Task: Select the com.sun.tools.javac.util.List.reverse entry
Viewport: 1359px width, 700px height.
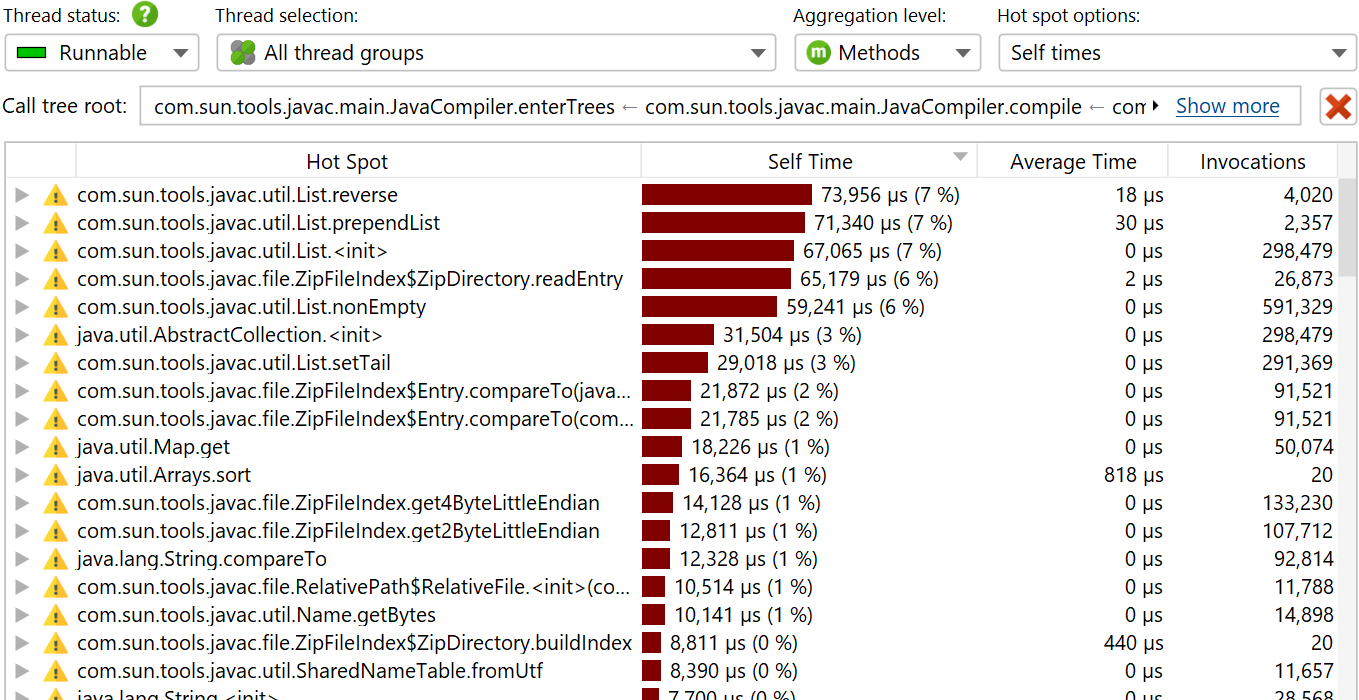Action: coord(237,195)
